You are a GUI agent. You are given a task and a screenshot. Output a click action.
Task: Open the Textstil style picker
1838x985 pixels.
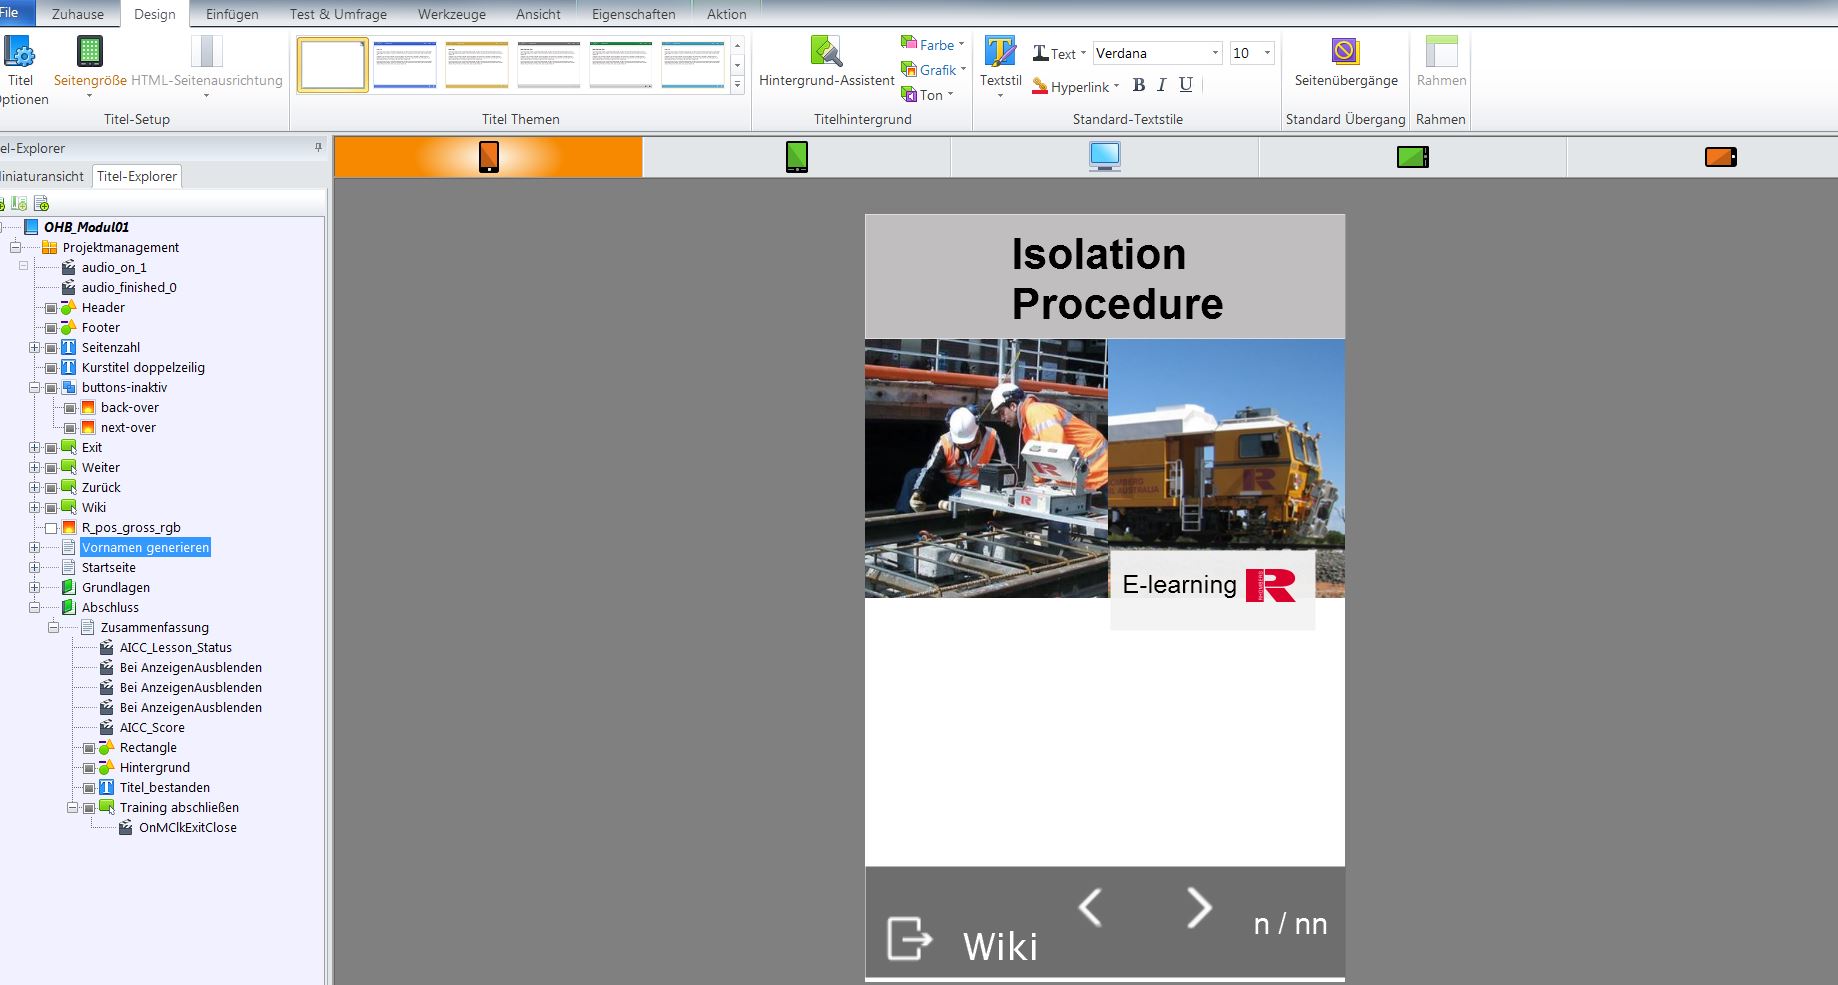tap(1000, 66)
